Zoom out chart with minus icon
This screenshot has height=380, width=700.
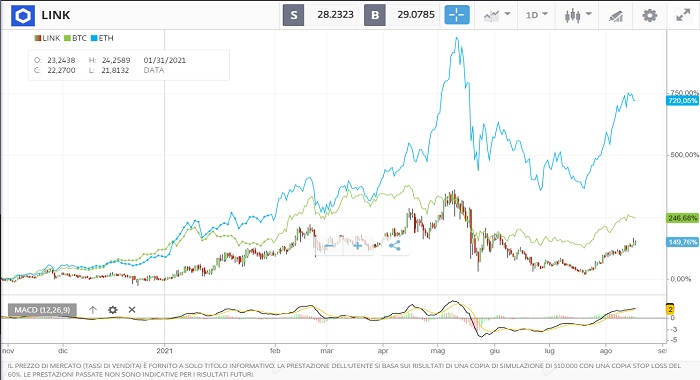tap(329, 246)
